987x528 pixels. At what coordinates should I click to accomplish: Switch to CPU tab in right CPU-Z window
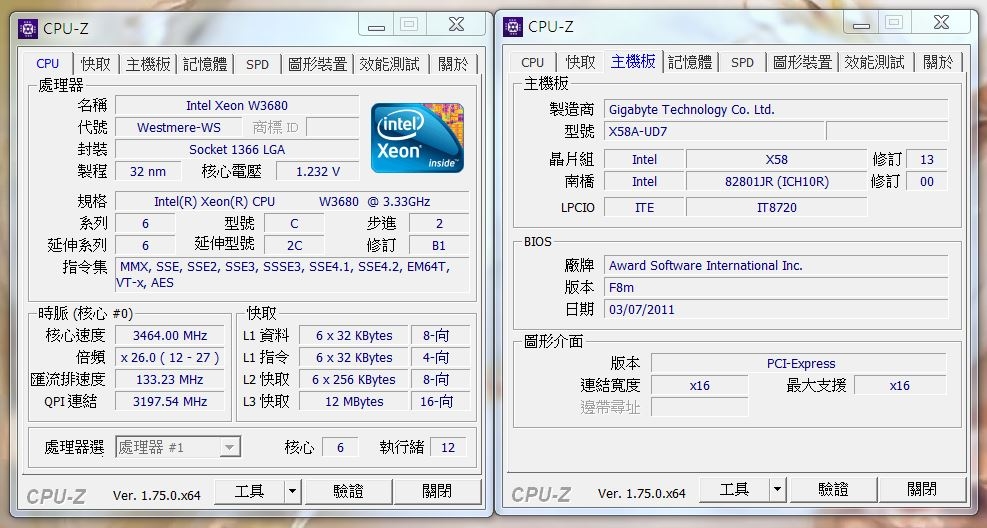pyautogui.click(x=533, y=62)
